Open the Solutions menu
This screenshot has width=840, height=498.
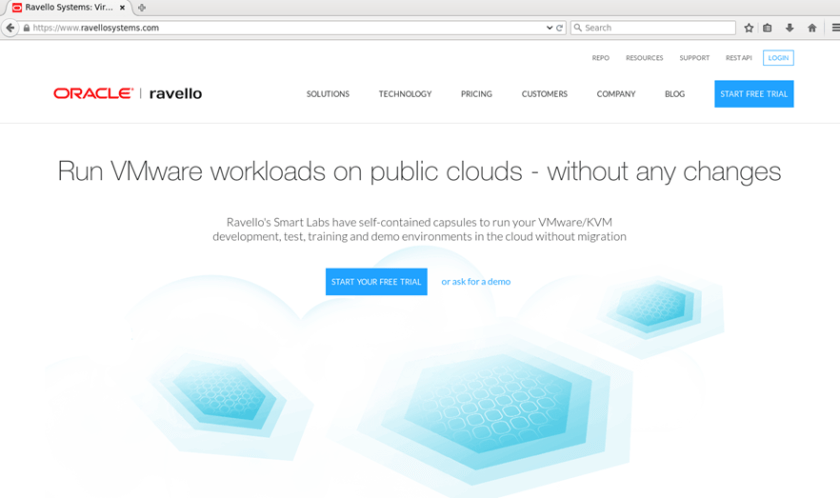[x=328, y=94]
